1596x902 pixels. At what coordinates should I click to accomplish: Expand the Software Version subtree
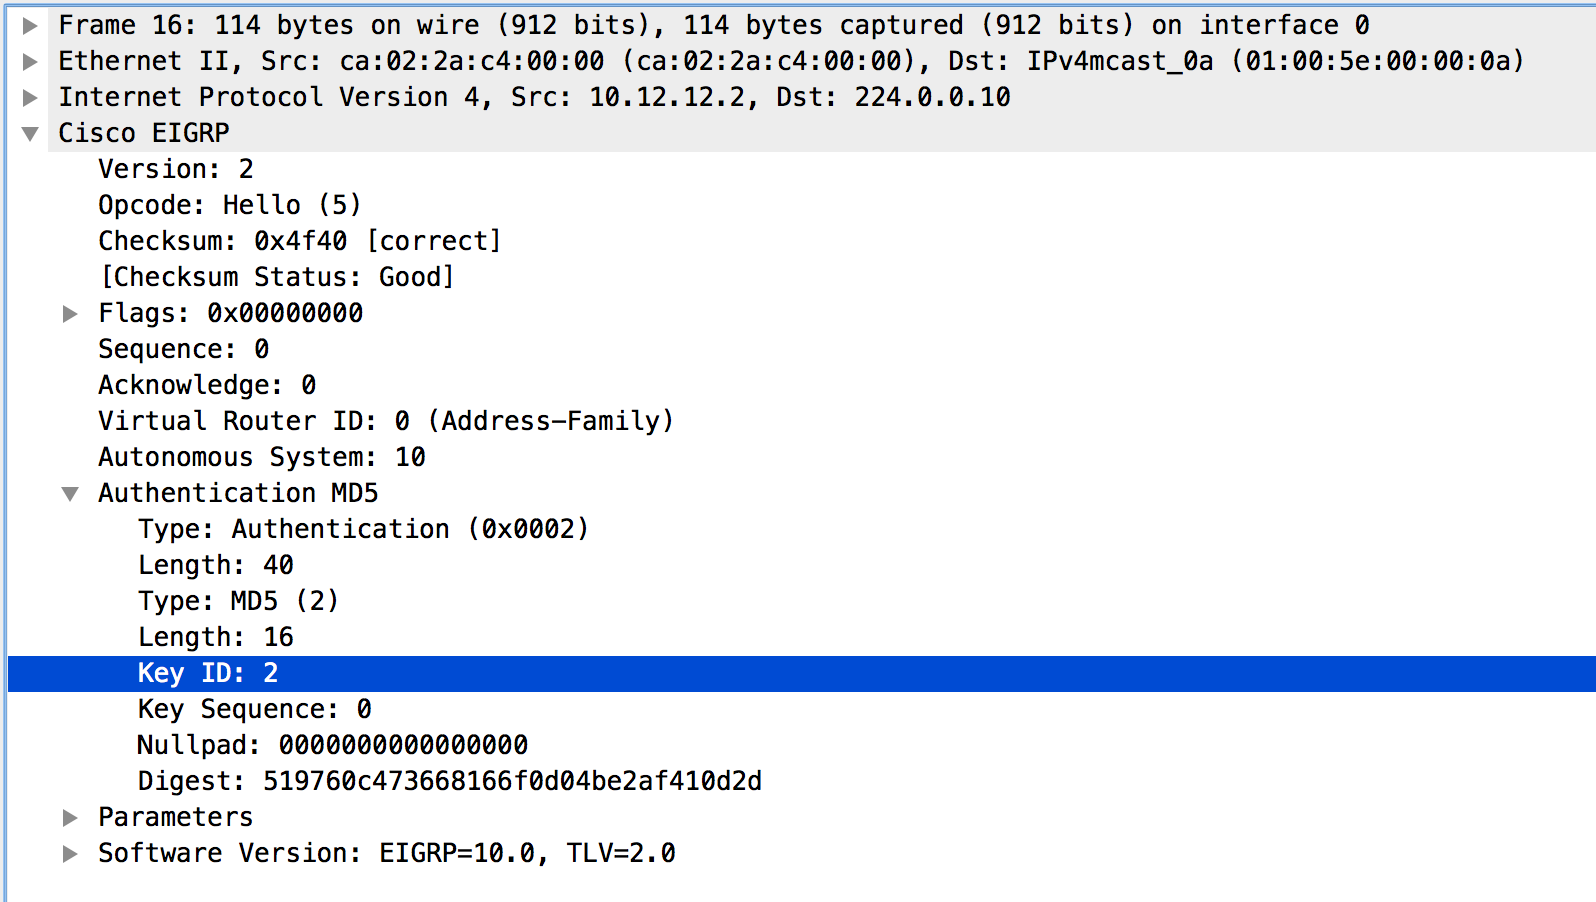(x=70, y=853)
